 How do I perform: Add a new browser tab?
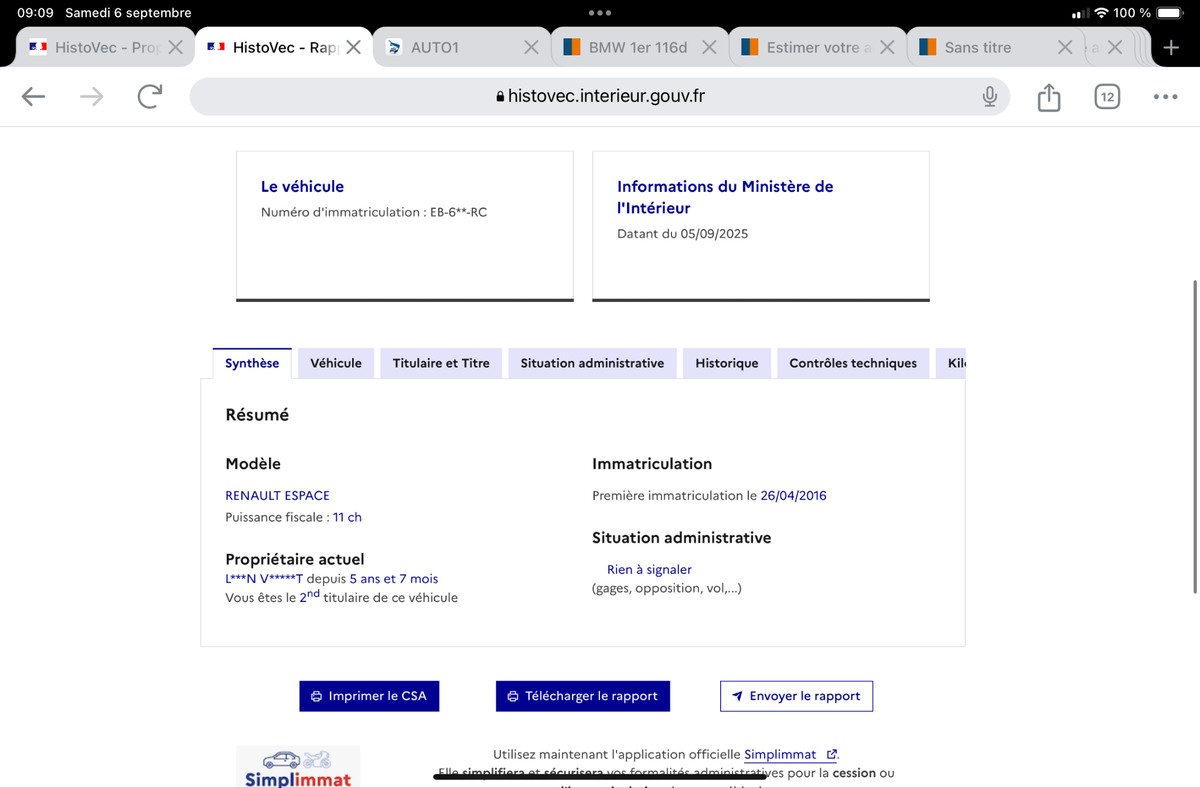tap(1171, 47)
